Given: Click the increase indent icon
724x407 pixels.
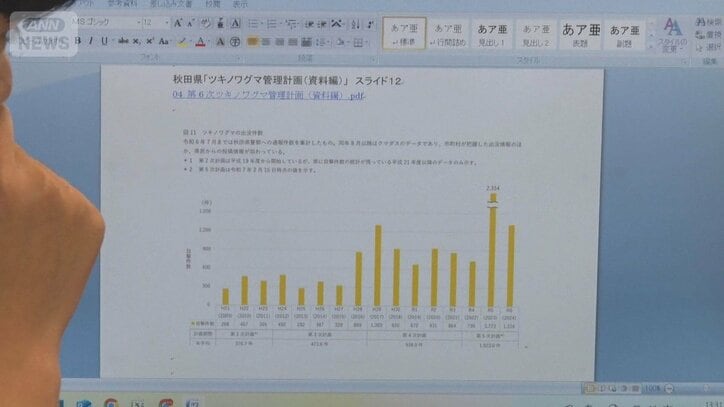Looking at the screenshot, I should tap(322, 24).
